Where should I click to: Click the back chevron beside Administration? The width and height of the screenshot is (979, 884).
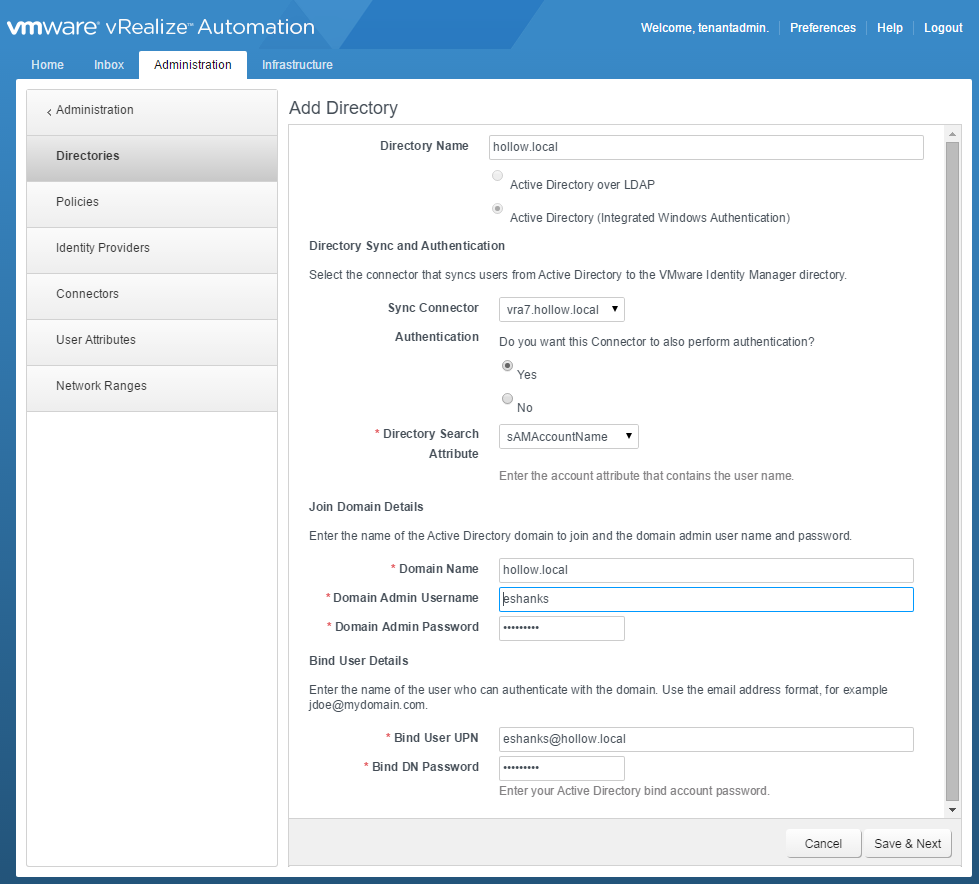pyautogui.click(x=49, y=112)
